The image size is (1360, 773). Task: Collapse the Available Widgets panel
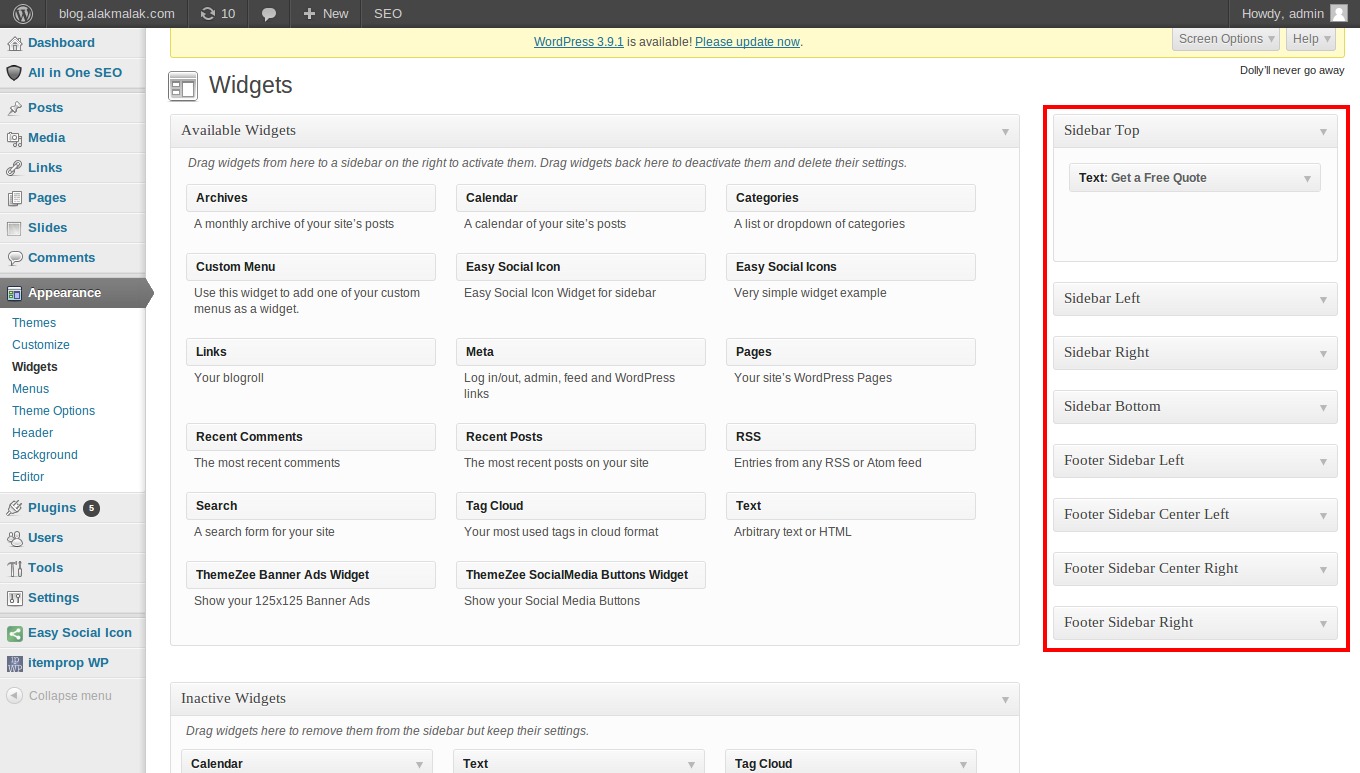coord(1005,130)
